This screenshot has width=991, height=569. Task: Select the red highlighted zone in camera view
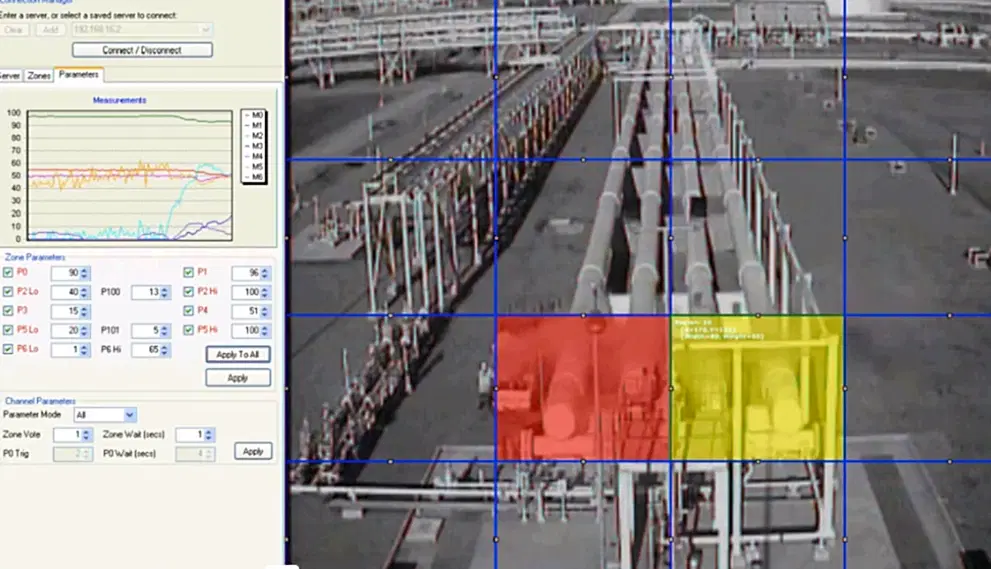583,388
